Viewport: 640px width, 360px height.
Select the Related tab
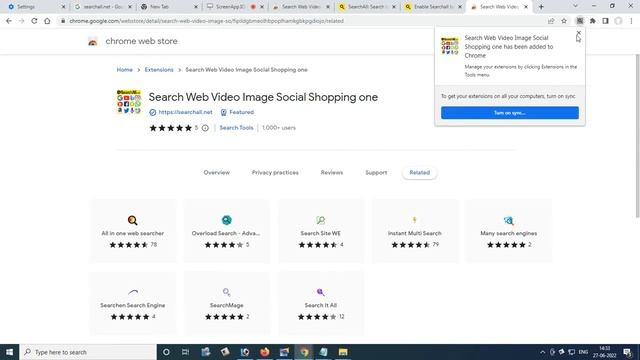pyautogui.click(x=420, y=173)
